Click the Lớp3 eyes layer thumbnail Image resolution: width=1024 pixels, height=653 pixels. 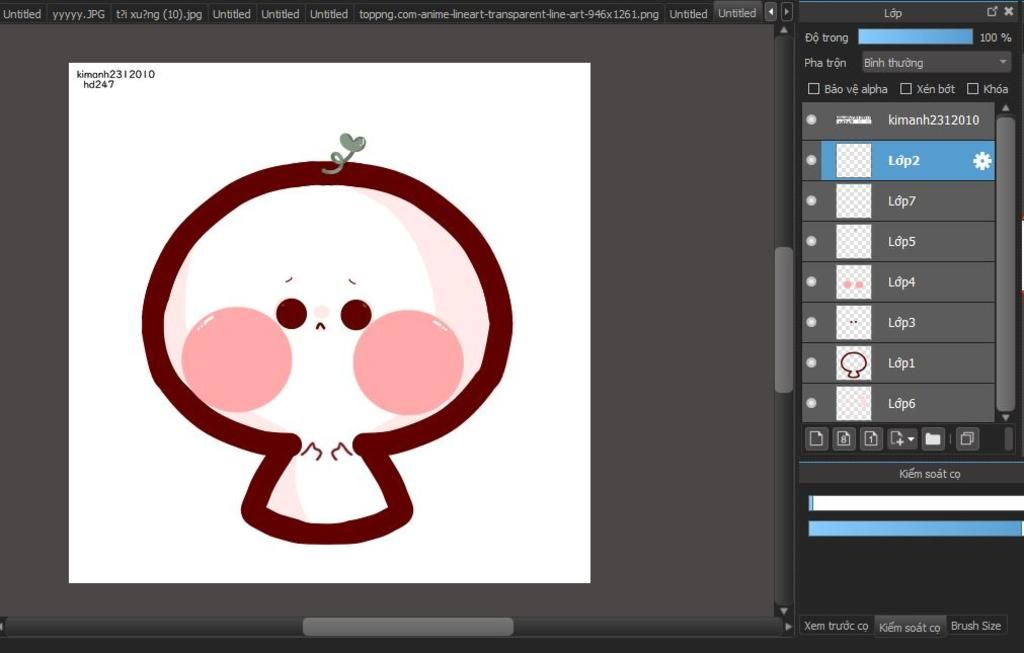pos(854,323)
